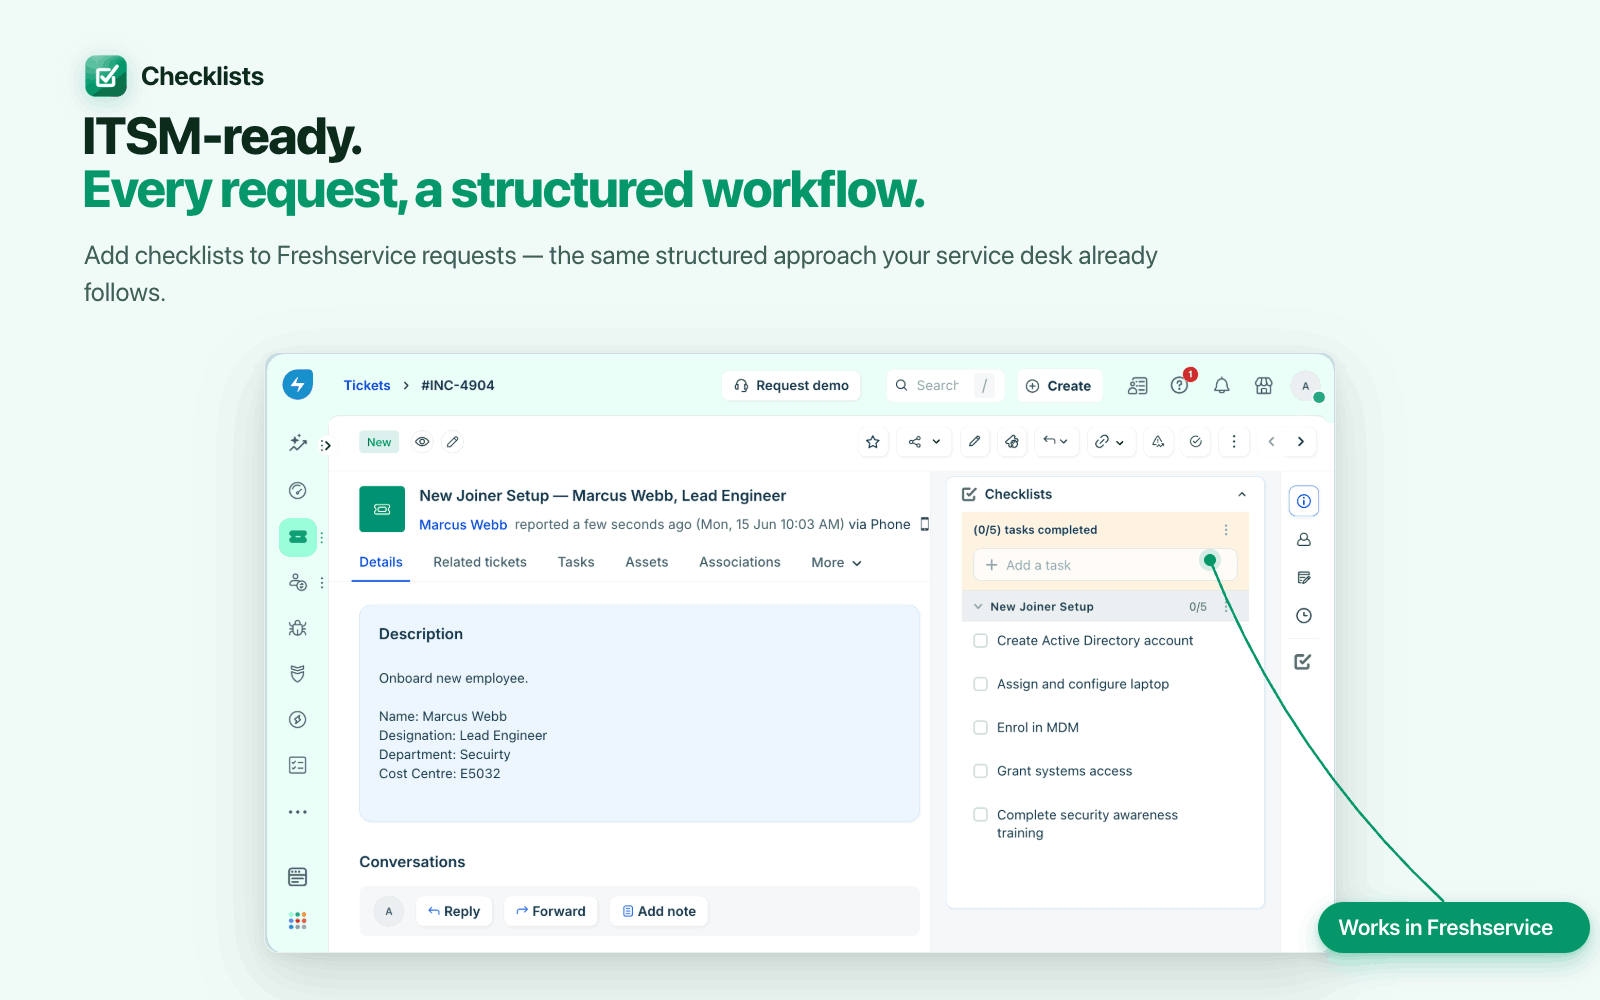This screenshot has width=1600, height=1000.
Task: Click the Forward button
Action: click(x=551, y=912)
